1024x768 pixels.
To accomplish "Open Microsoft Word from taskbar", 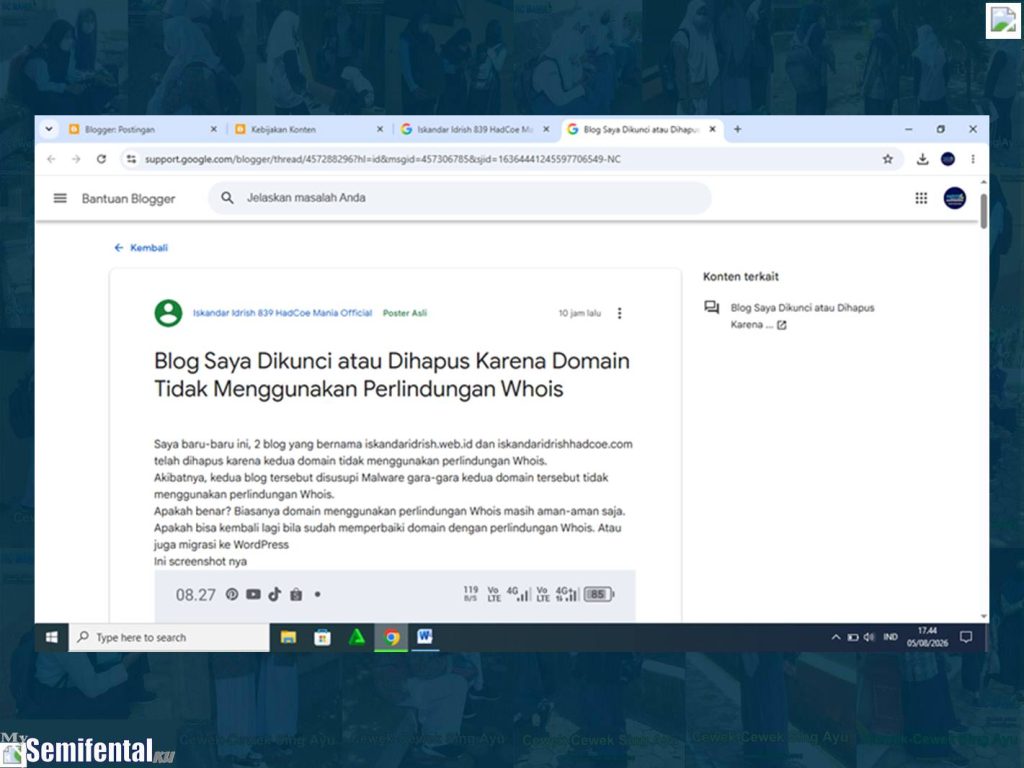I will [x=425, y=636].
